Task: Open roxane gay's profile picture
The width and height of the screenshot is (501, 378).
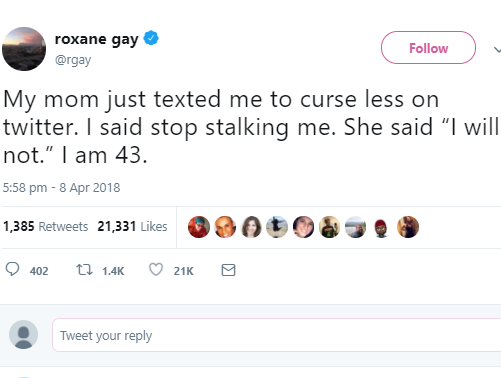Action: tap(24, 49)
